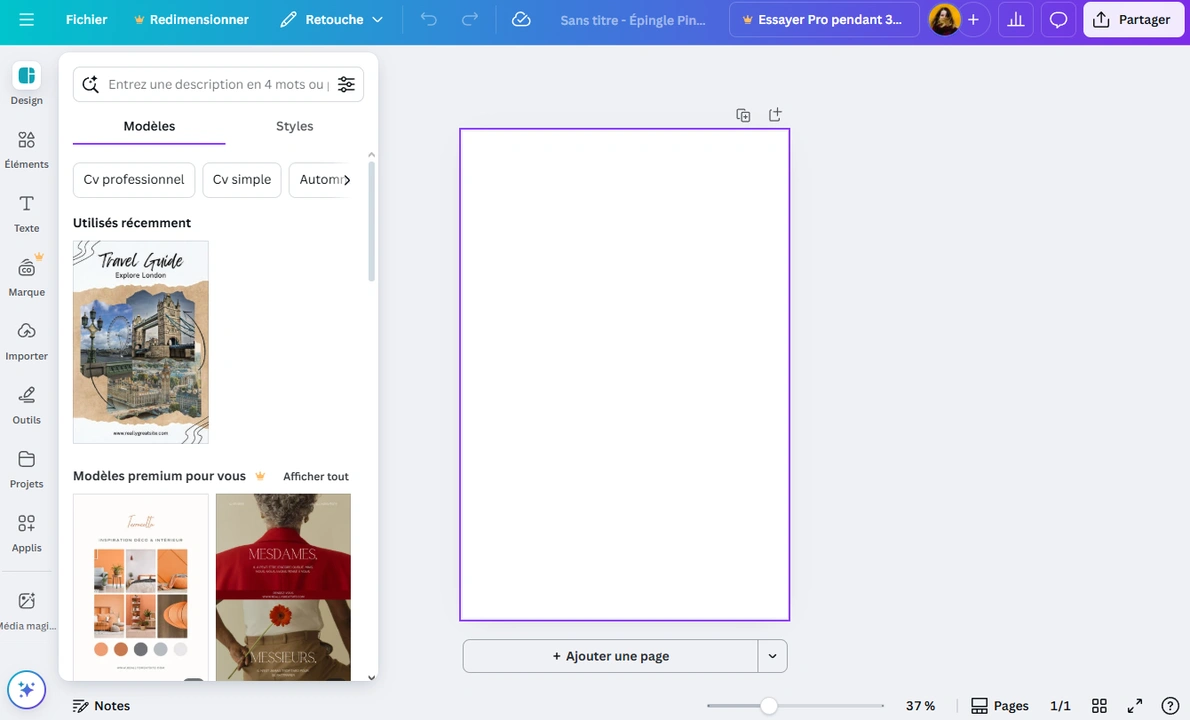Open the Éléments panel
This screenshot has height=720, width=1190.
26,148
